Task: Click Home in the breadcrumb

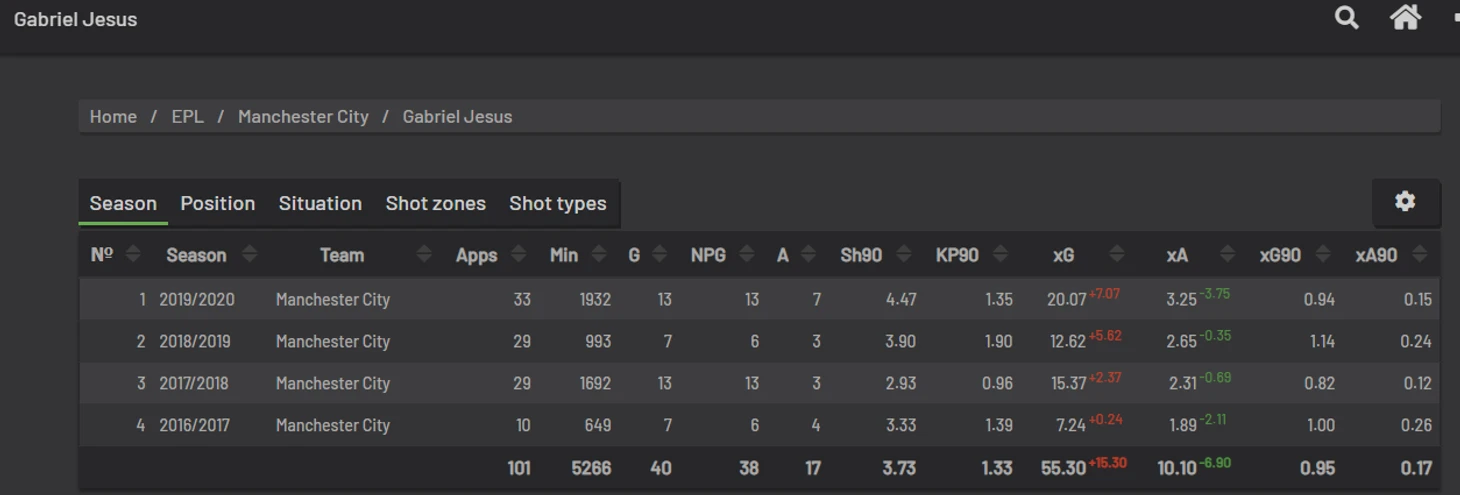Action: click(113, 117)
